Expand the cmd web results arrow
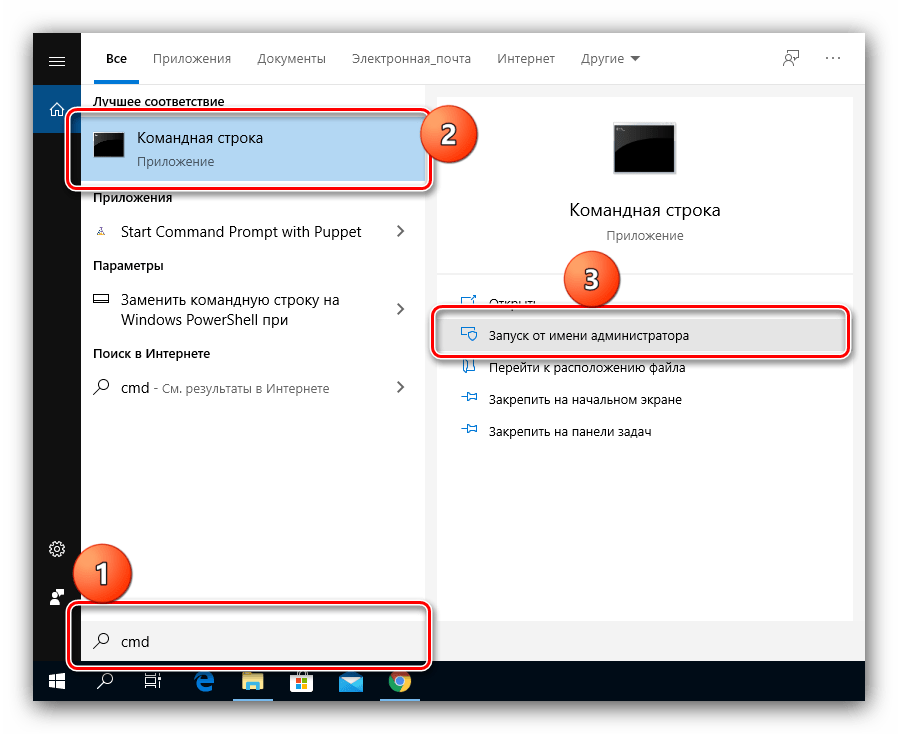898x734 pixels. pyautogui.click(x=400, y=388)
